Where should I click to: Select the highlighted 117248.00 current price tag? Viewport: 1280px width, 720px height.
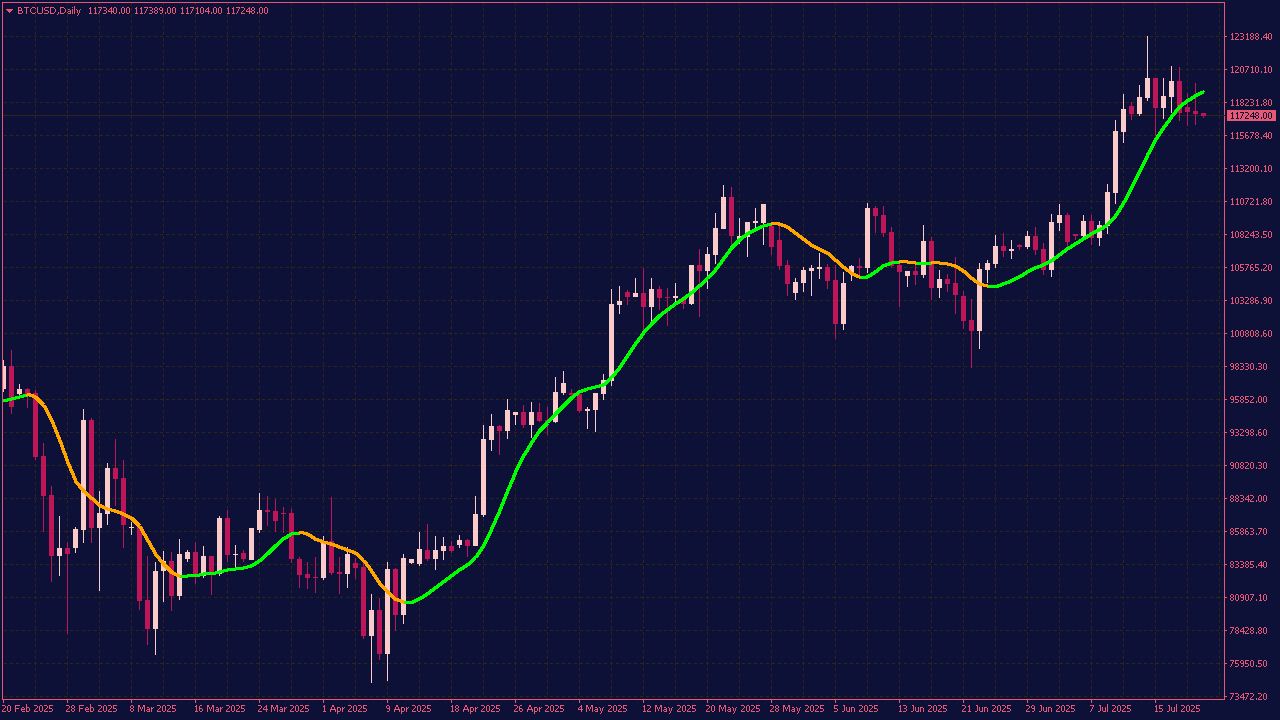tap(1251, 116)
